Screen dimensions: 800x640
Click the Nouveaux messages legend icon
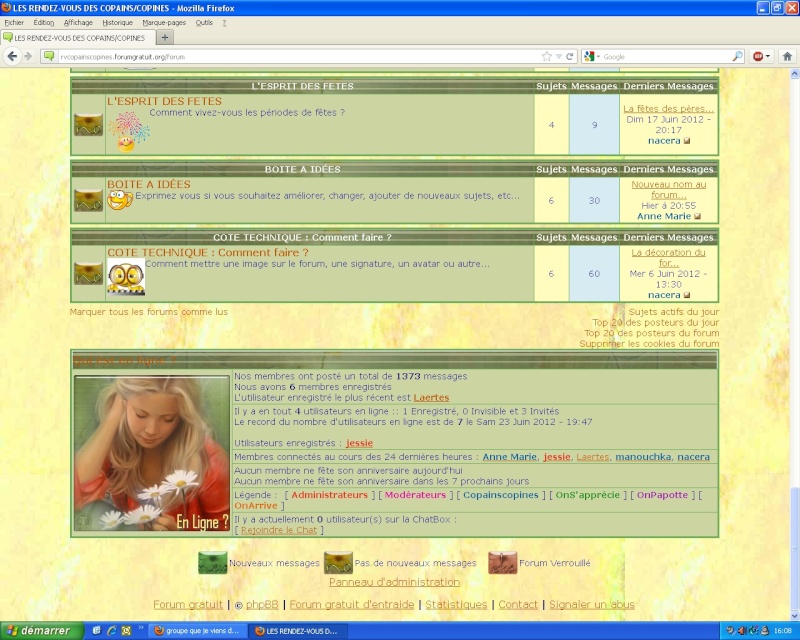[x=213, y=563]
